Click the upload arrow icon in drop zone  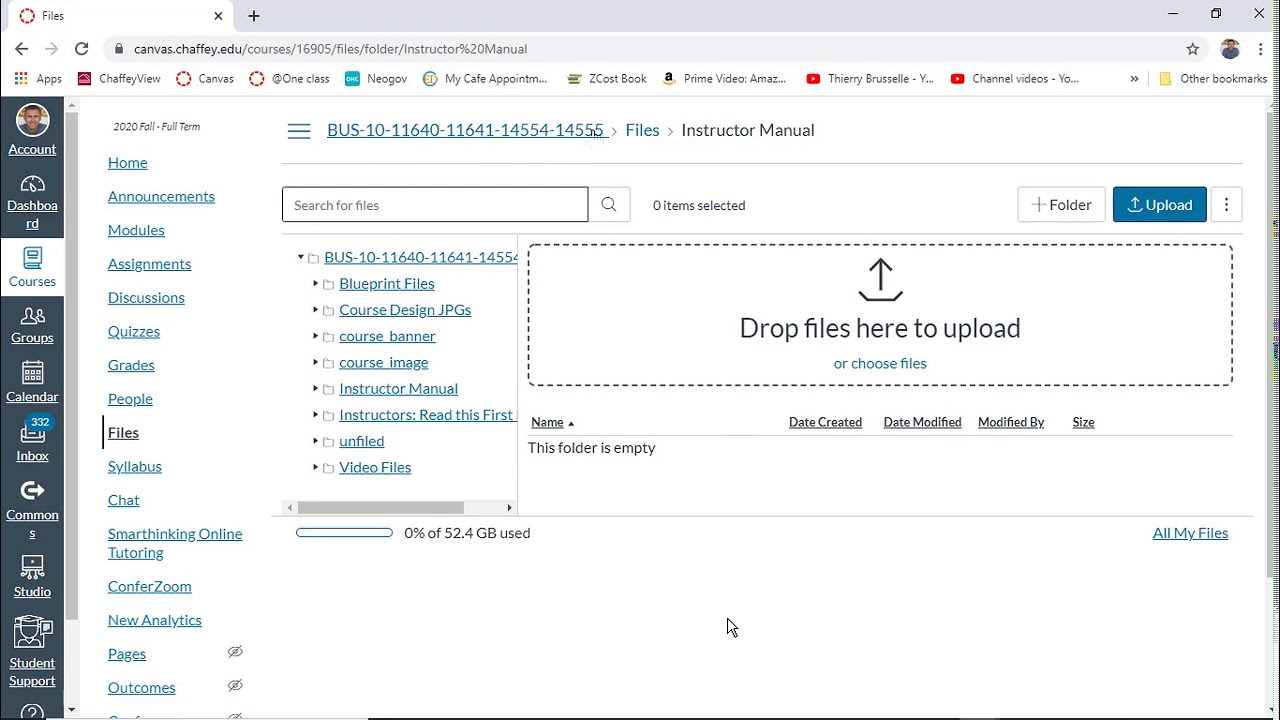click(x=880, y=280)
